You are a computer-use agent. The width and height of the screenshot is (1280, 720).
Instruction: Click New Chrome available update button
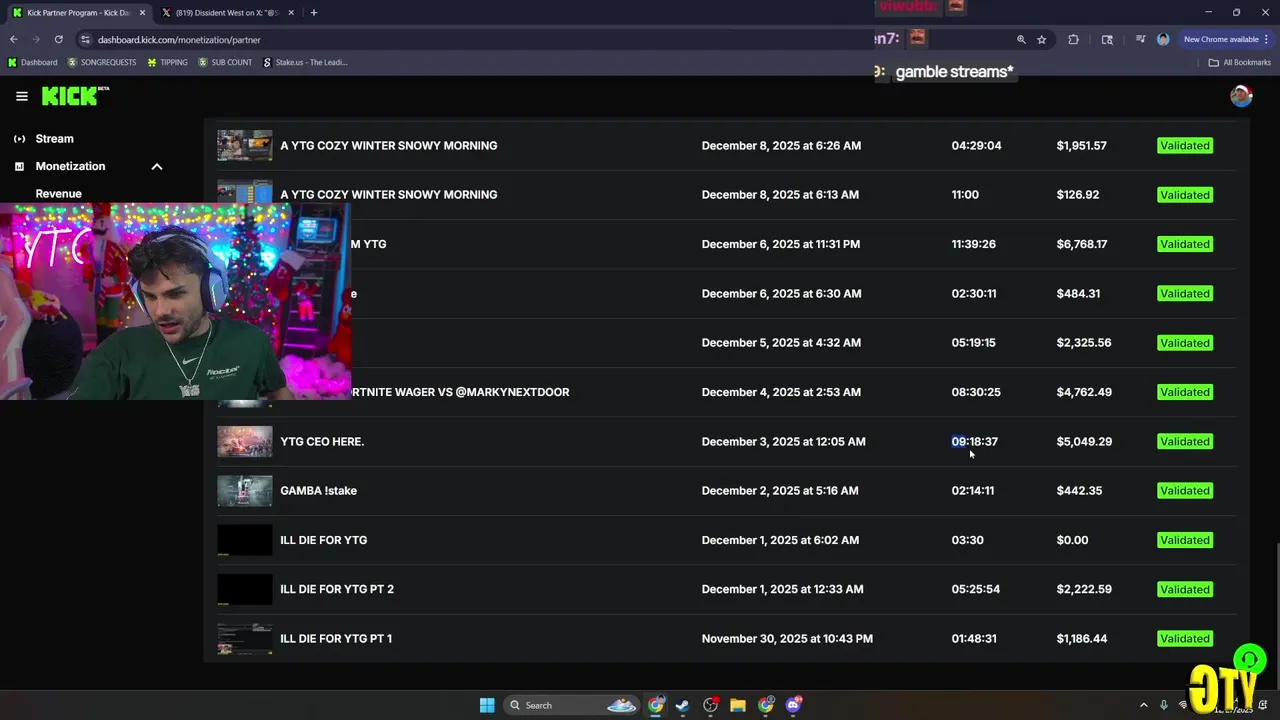pos(1226,39)
